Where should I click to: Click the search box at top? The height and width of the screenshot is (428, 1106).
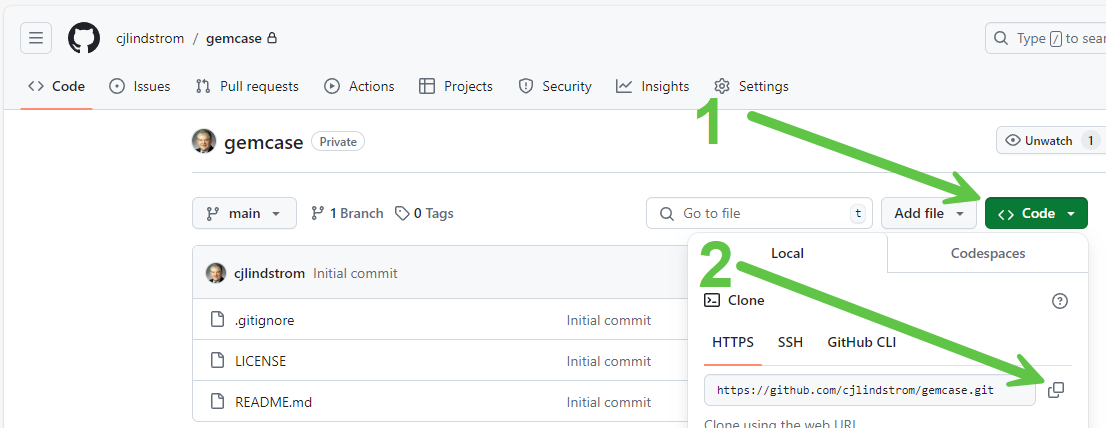pyautogui.click(x=1045, y=38)
